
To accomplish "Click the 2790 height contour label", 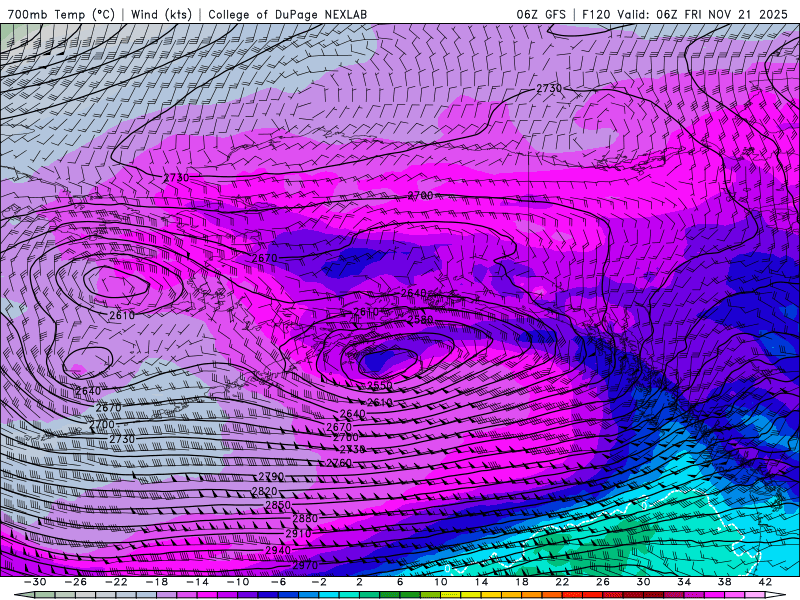I will point(271,477).
